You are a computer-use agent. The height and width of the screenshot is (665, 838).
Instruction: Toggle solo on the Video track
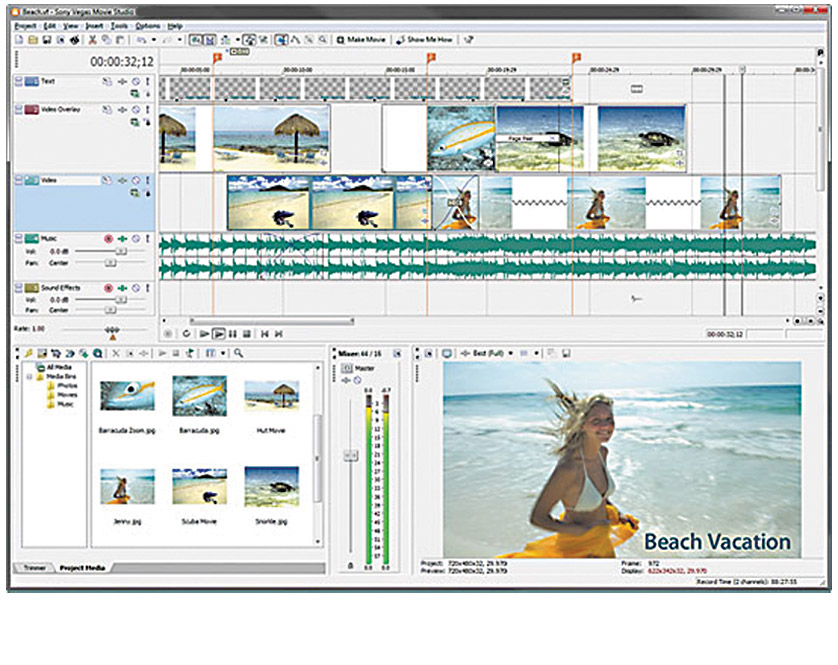click(x=148, y=181)
